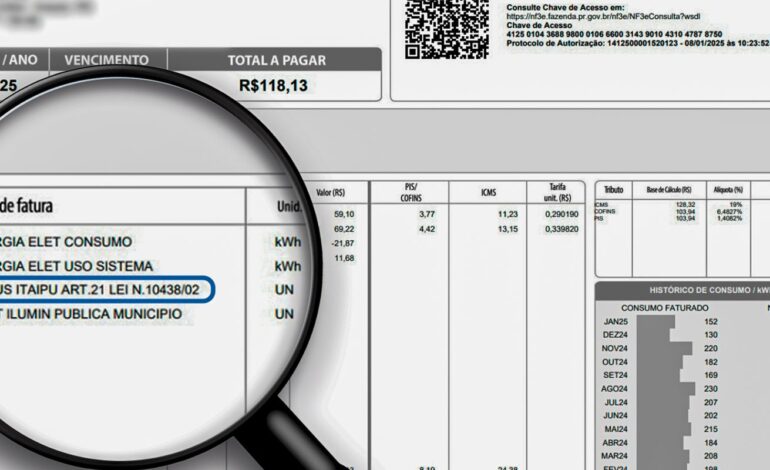Screen dimensions: 770x470
Task: Select the unit tariff 0,339820
Action: tap(562, 229)
